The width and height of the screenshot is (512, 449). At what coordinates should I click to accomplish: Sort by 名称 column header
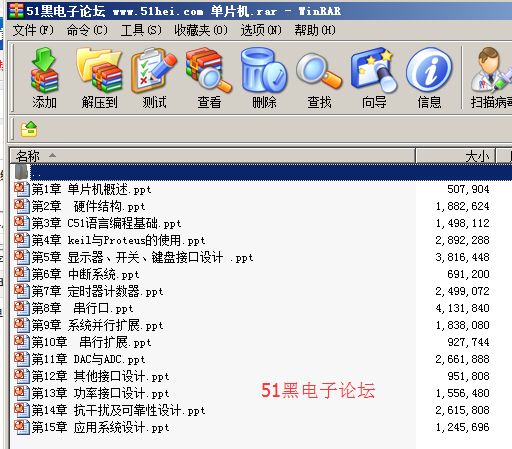(213, 156)
